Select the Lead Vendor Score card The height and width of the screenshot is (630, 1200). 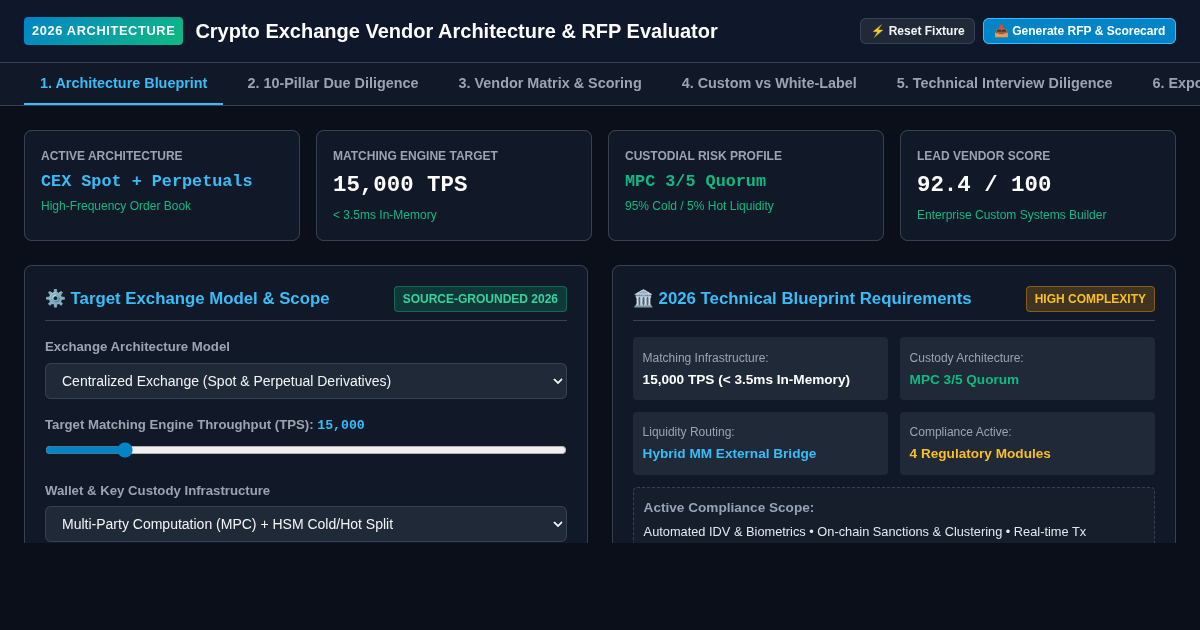(1038, 185)
